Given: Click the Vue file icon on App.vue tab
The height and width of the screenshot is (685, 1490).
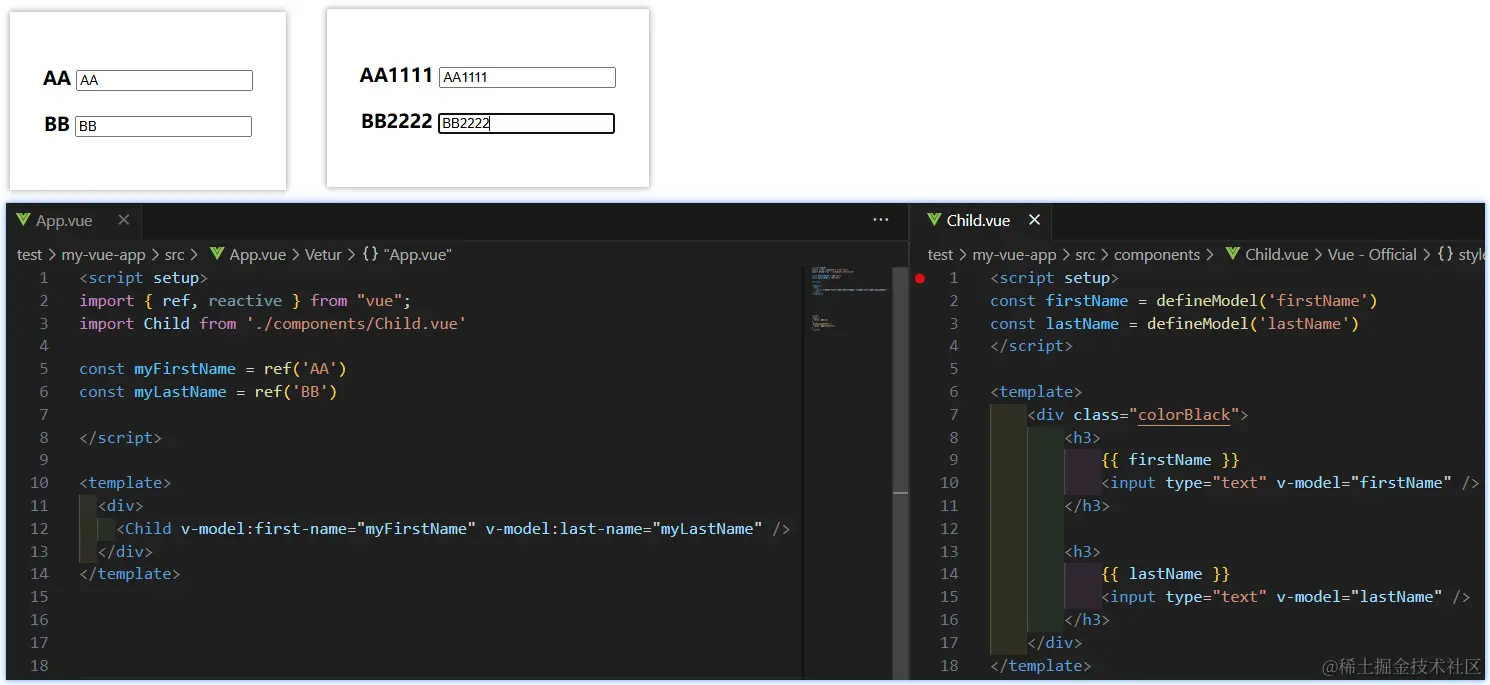Looking at the screenshot, I should pyautogui.click(x=23, y=220).
